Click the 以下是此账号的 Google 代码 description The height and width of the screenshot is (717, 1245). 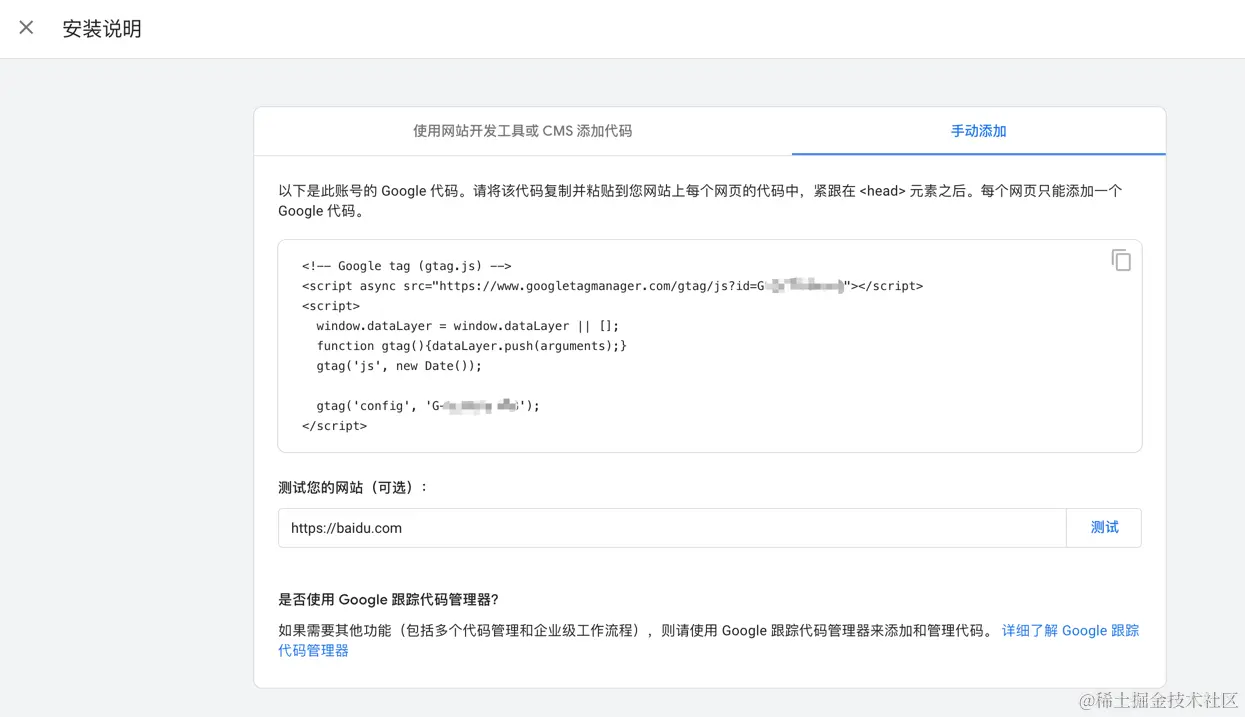point(700,201)
